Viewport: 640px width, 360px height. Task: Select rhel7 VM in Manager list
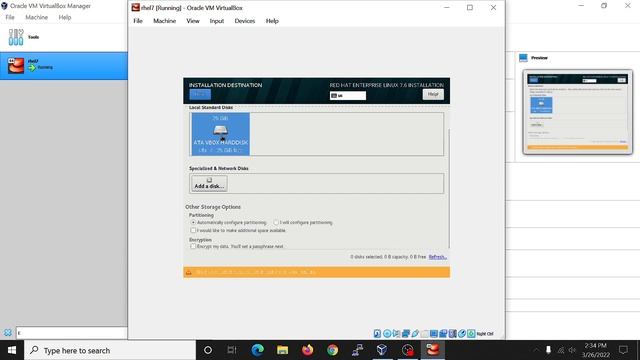pos(64,66)
